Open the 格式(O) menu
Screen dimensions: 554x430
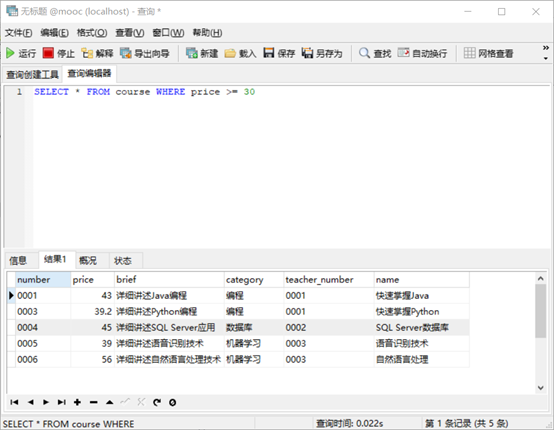click(92, 33)
